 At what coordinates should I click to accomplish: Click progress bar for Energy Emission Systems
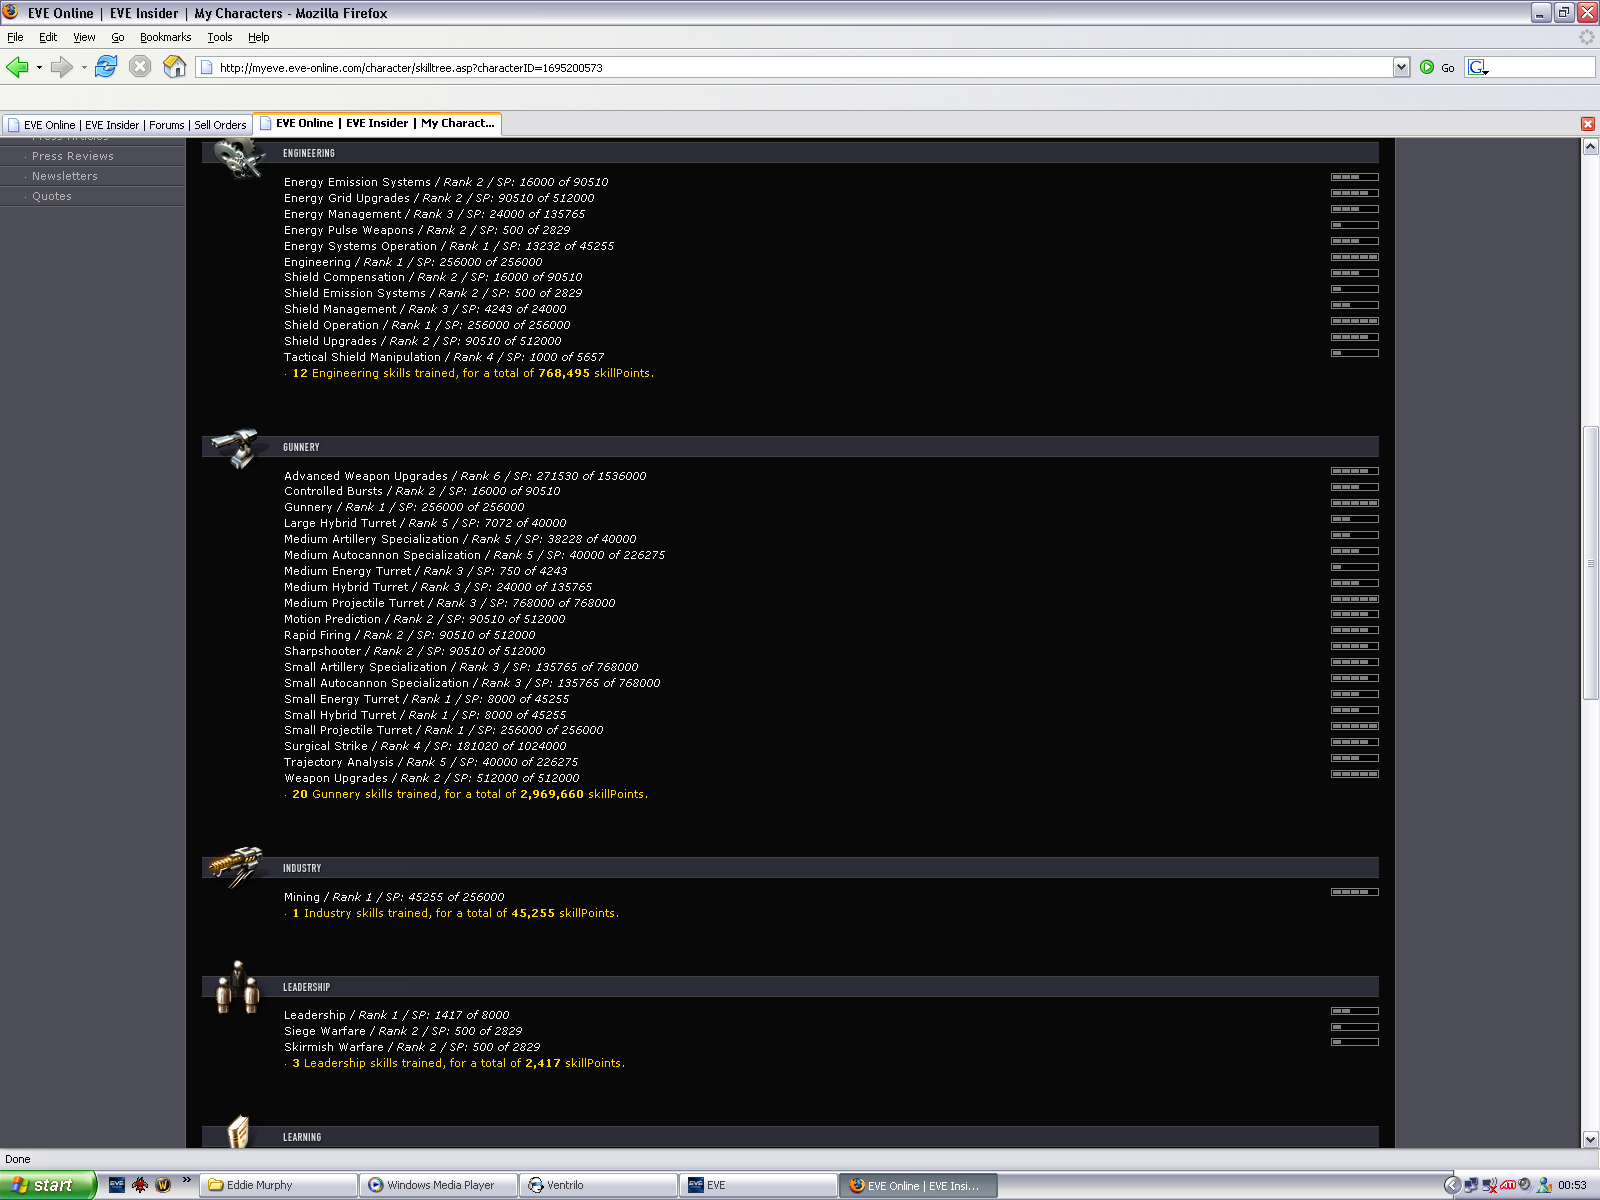pyautogui.click(x=1355, y=177)
